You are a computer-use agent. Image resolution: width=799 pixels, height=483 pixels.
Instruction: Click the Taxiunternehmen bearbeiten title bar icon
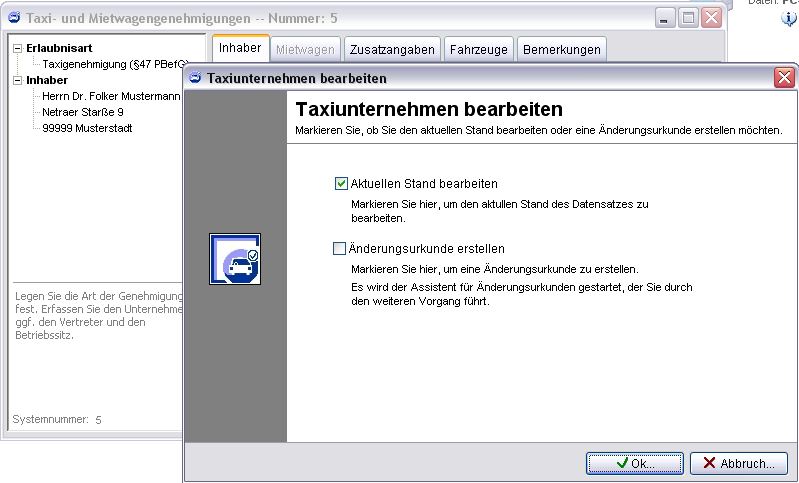[196, 78]
